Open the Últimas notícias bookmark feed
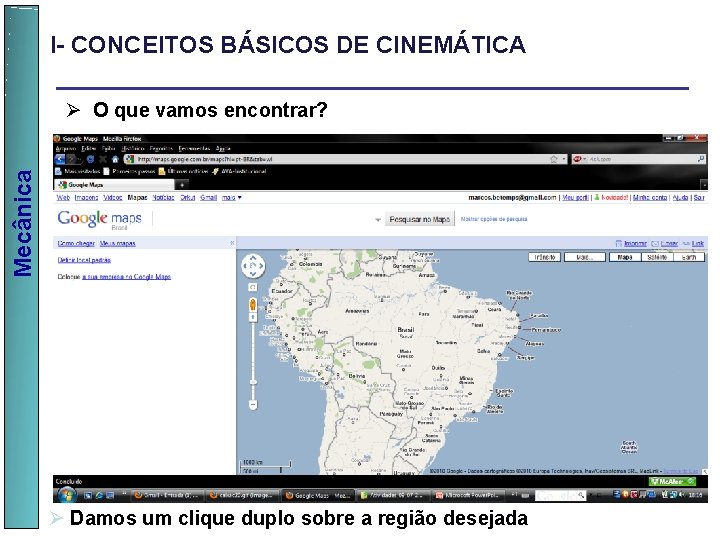 [x=183, y=171]
